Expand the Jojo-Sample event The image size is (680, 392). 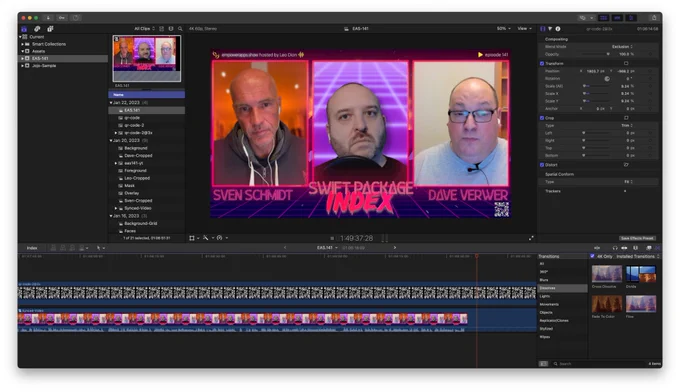(x=22, y=65)
